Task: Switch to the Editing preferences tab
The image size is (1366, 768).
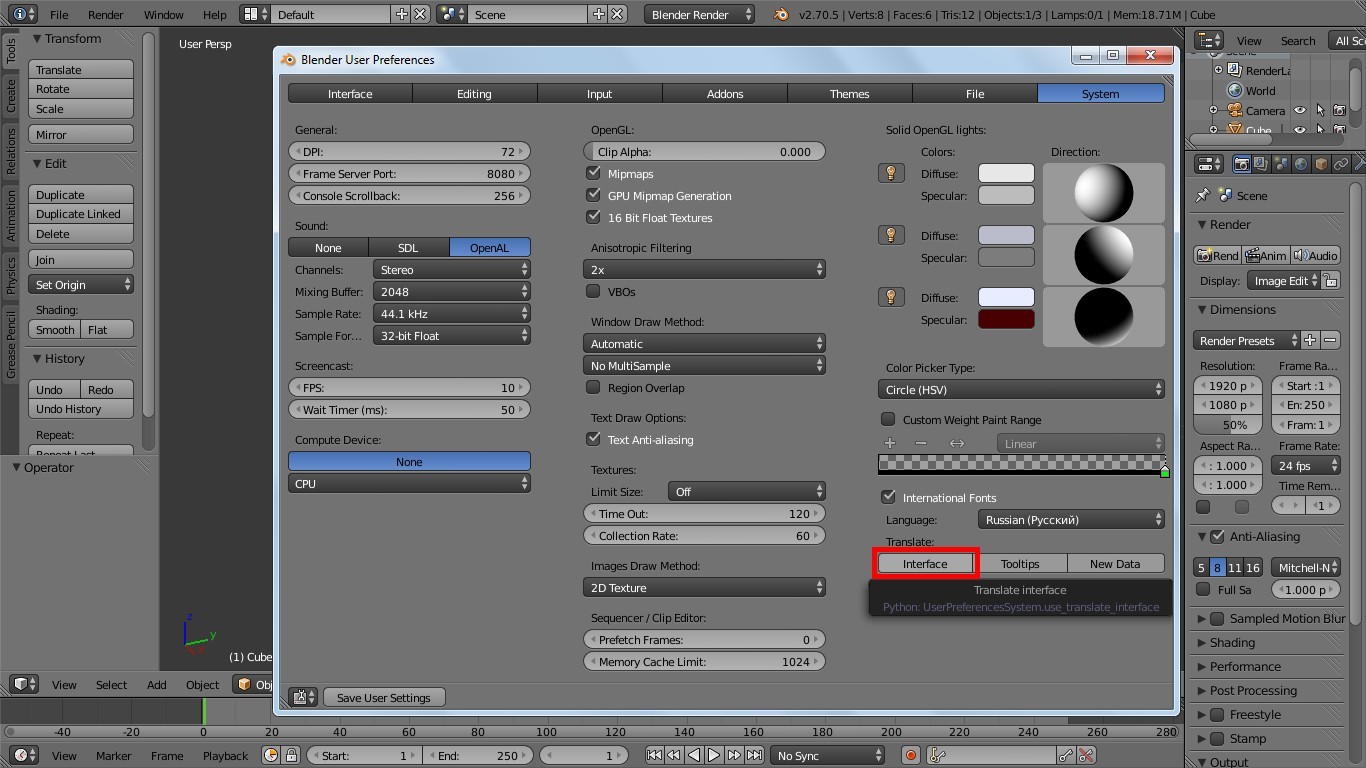Action: (474, 94)
